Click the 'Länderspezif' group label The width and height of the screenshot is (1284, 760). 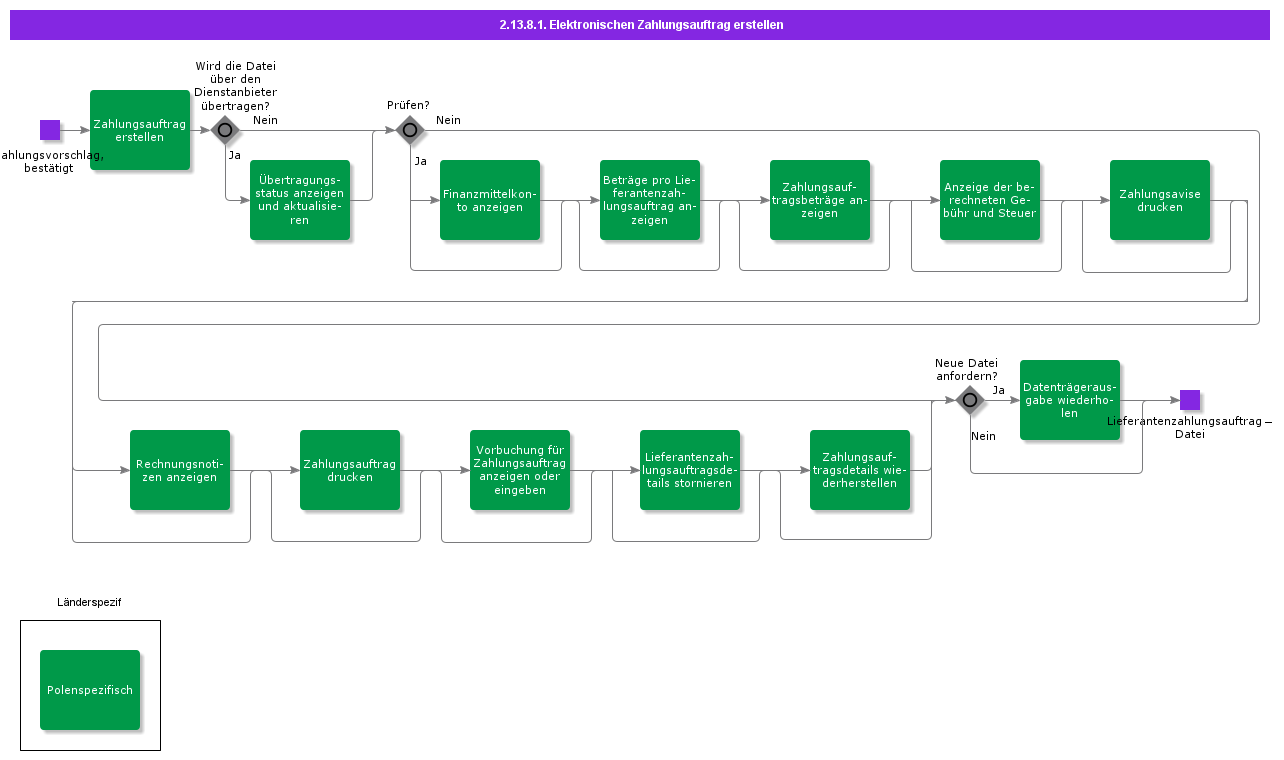89,602
